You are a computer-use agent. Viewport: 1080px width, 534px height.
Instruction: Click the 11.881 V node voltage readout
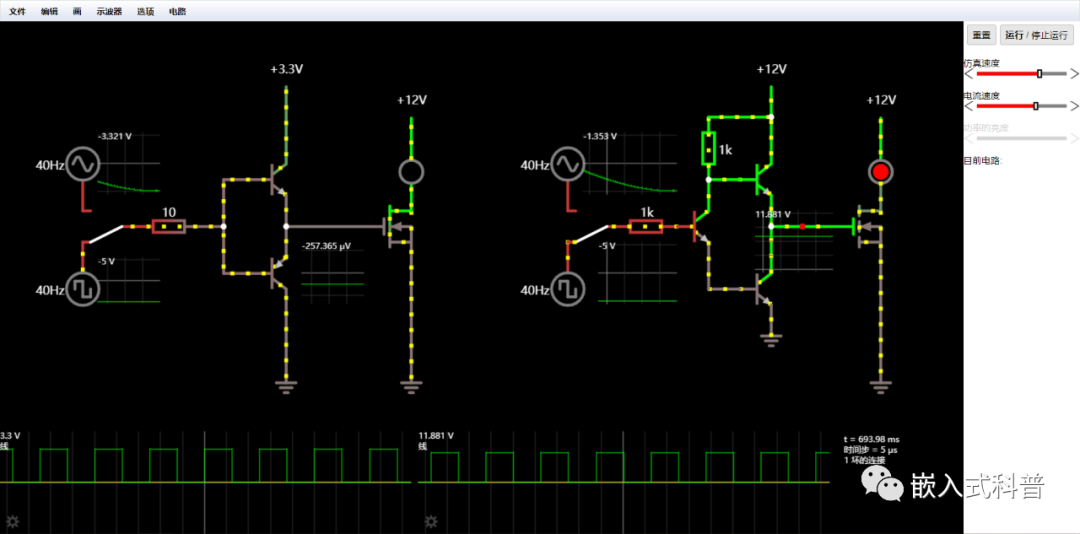773,214
